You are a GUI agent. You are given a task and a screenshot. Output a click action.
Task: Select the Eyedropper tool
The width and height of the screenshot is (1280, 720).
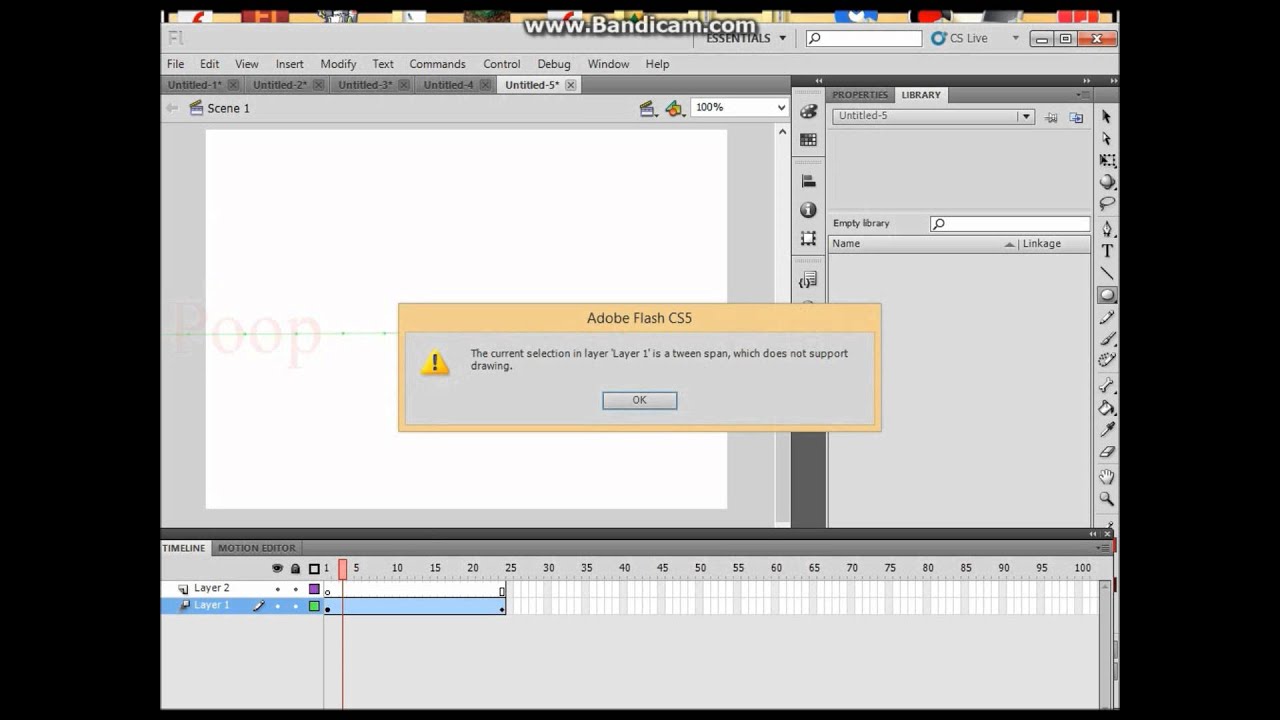(x=1107, y=430)
